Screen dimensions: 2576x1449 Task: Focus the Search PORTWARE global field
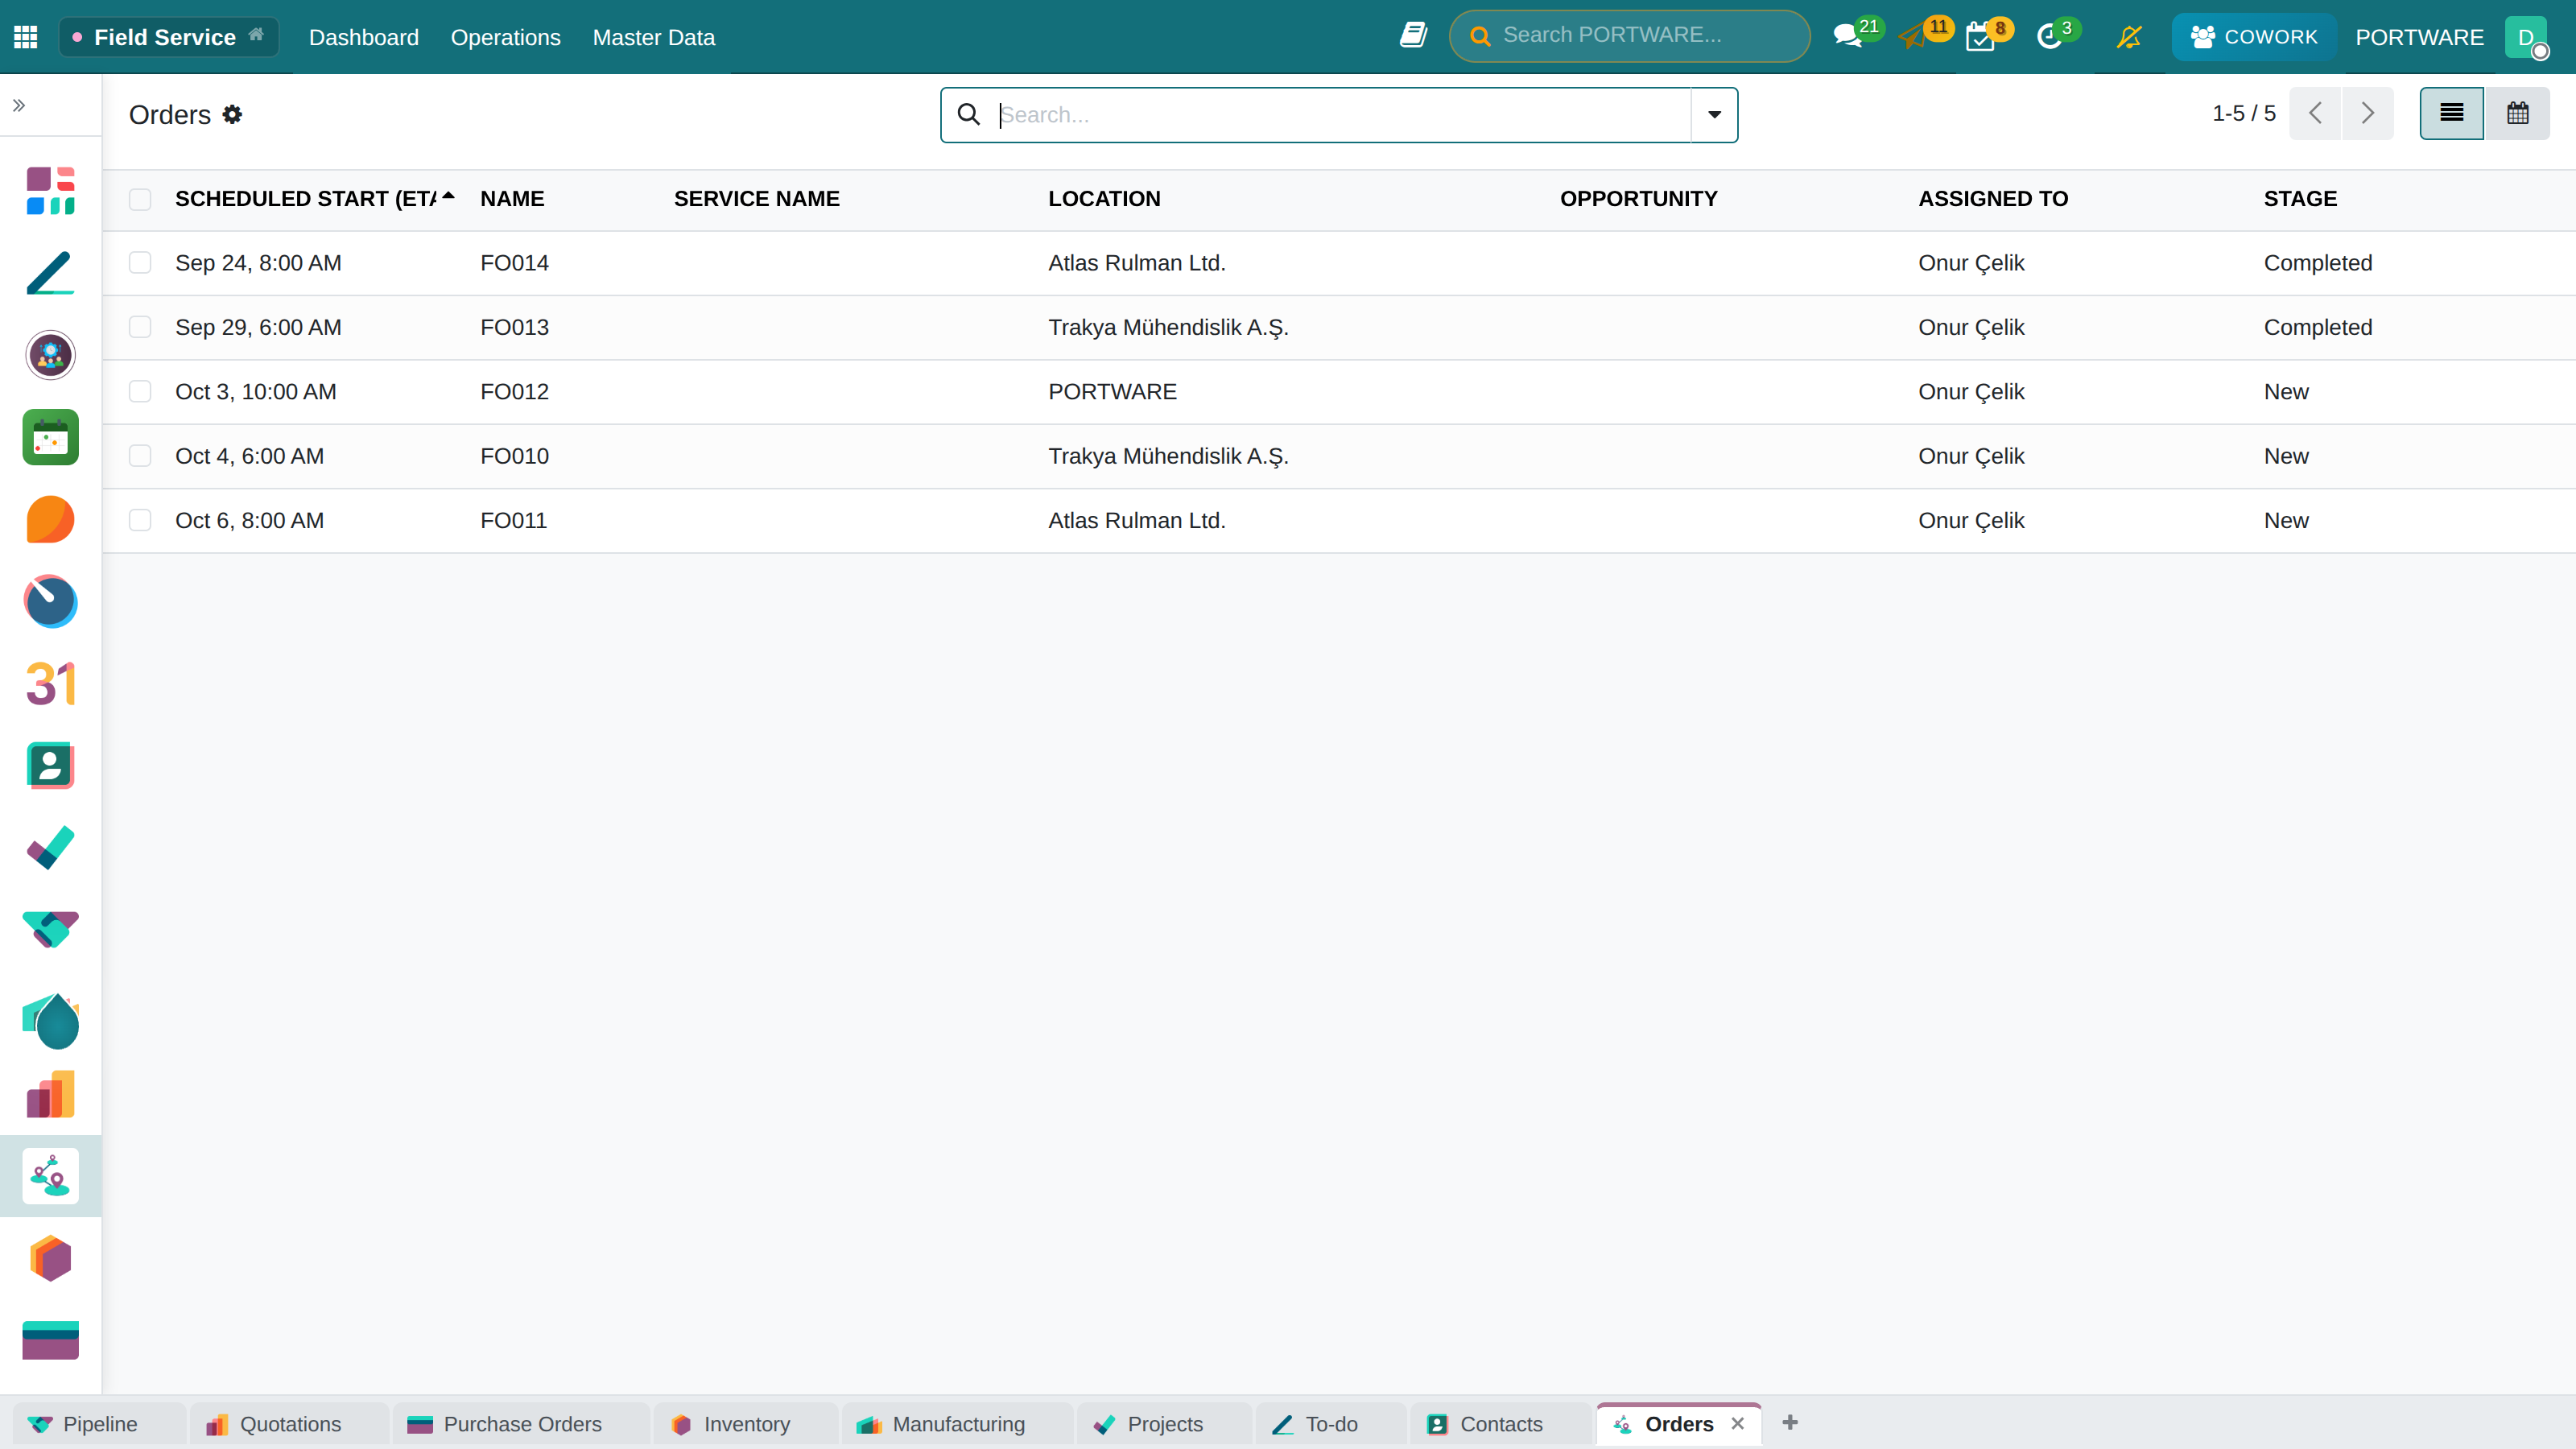click(1630, 36)
